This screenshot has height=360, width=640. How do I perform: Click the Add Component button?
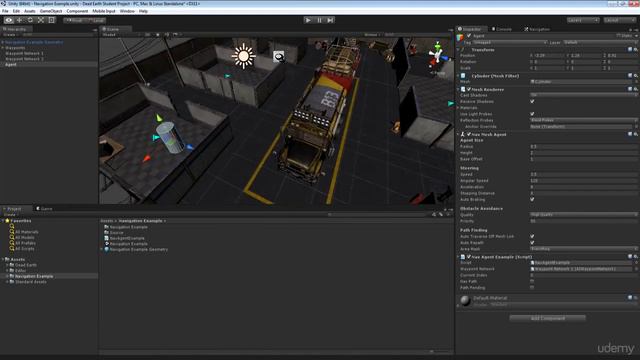coord(547,318)
